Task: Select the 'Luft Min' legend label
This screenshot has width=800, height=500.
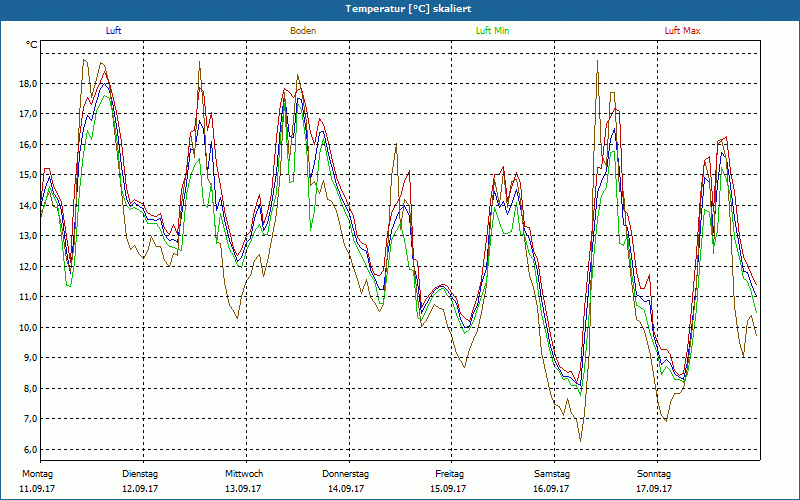Action: [x=492, y=31]
